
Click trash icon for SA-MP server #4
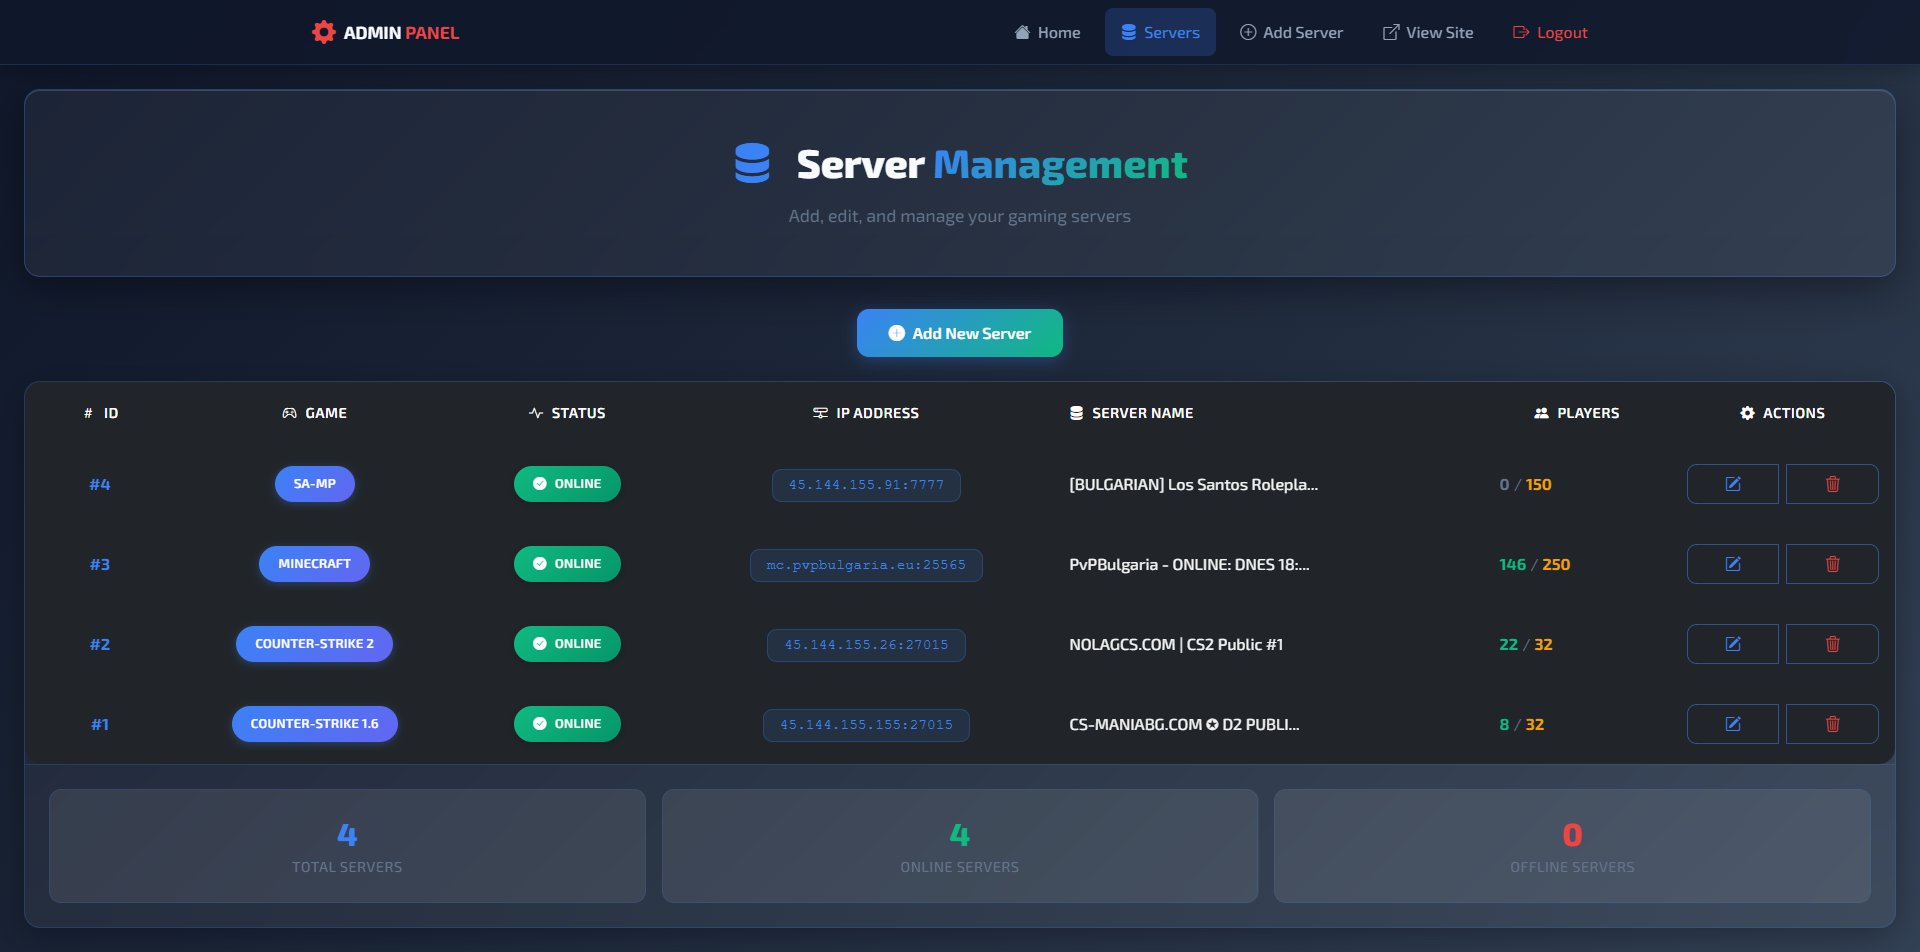tap(1832, 484)
